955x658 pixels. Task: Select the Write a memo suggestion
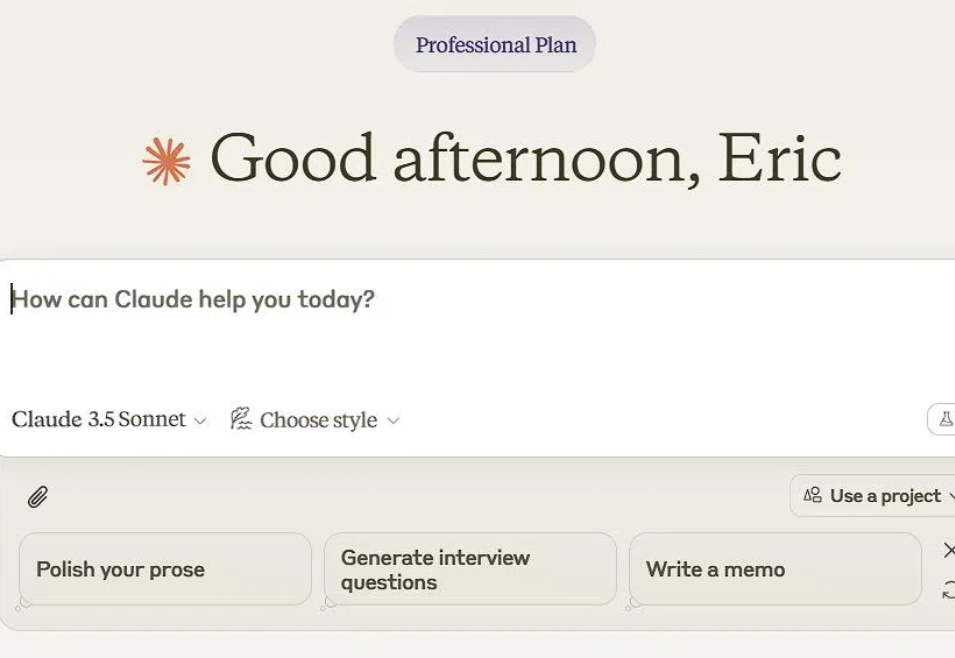[775, 569]
